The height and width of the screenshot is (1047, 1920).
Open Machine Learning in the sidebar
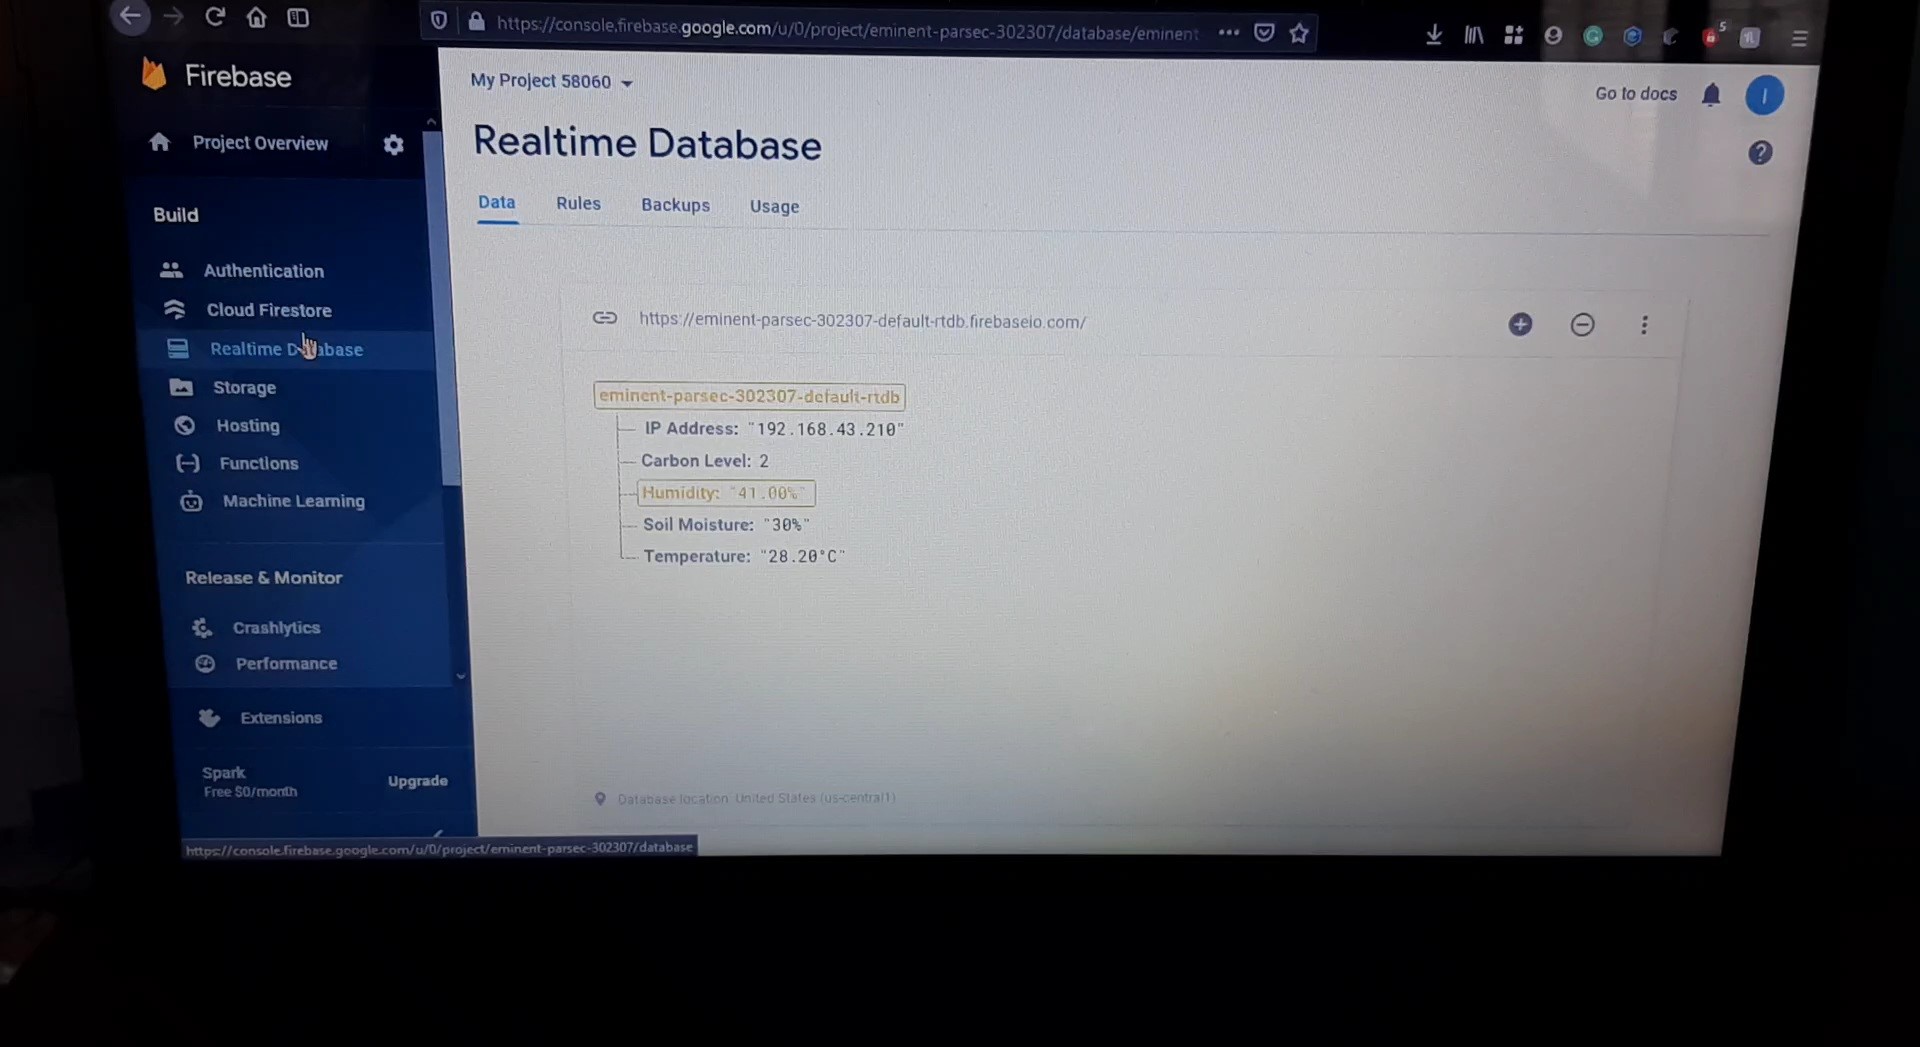[x=293, y=501]
